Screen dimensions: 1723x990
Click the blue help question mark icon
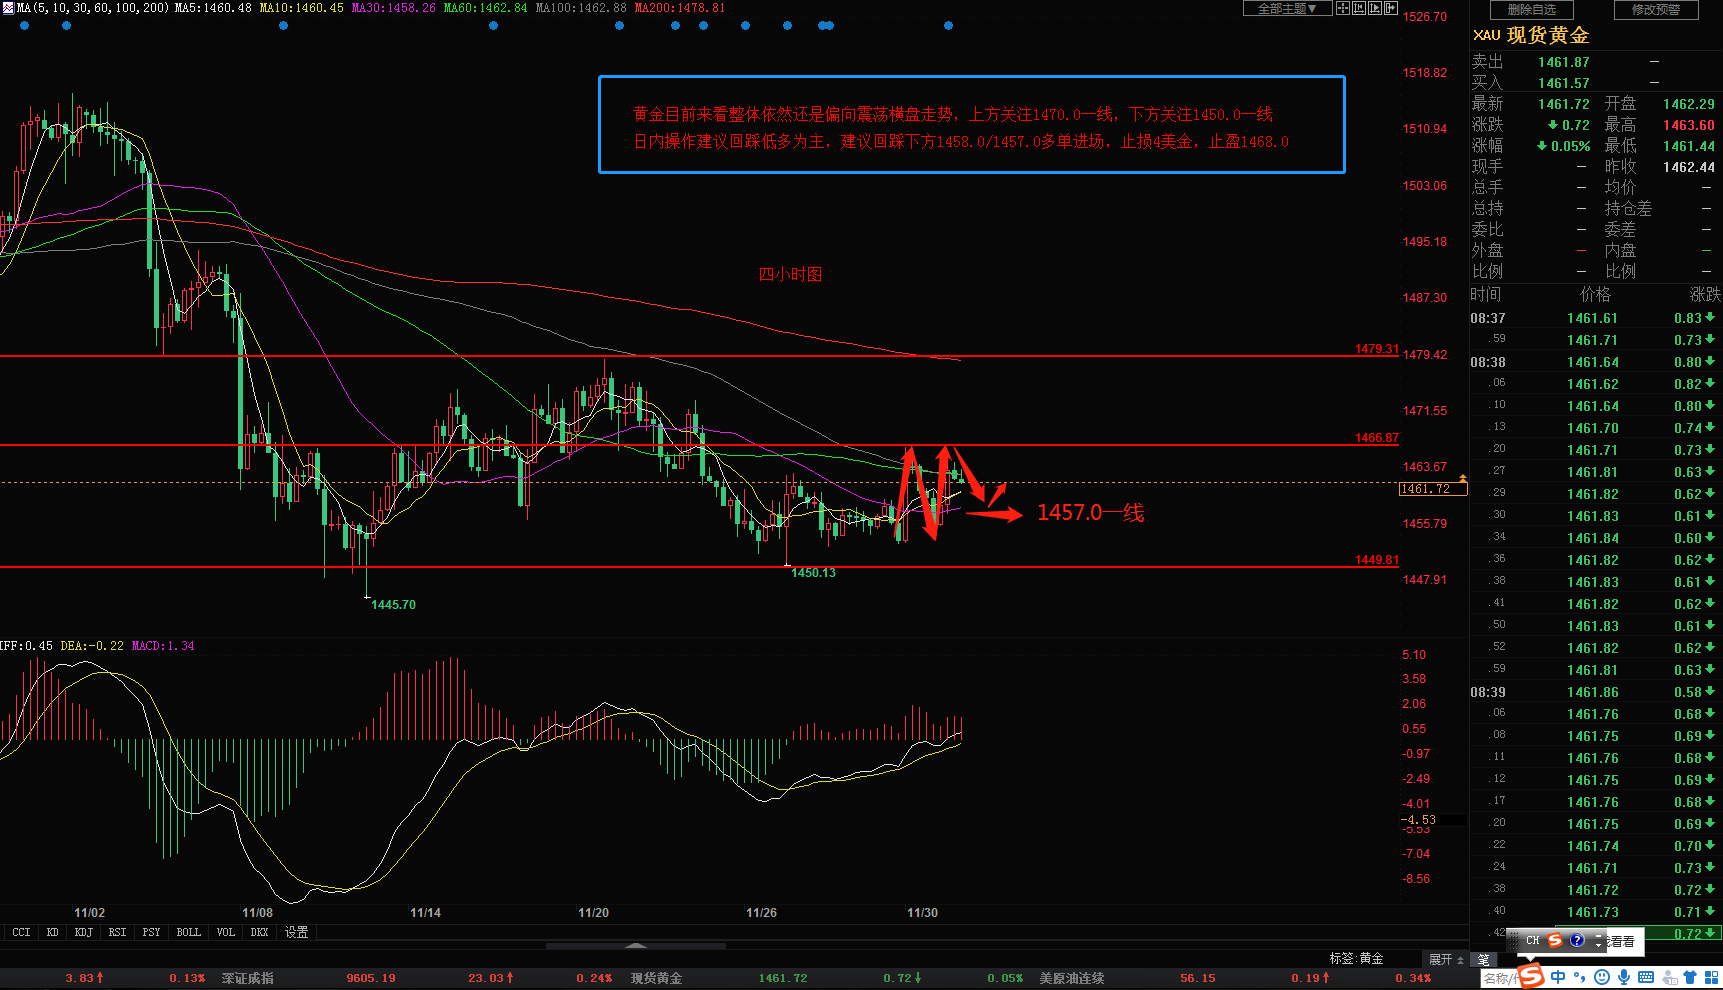point(1577,941)
